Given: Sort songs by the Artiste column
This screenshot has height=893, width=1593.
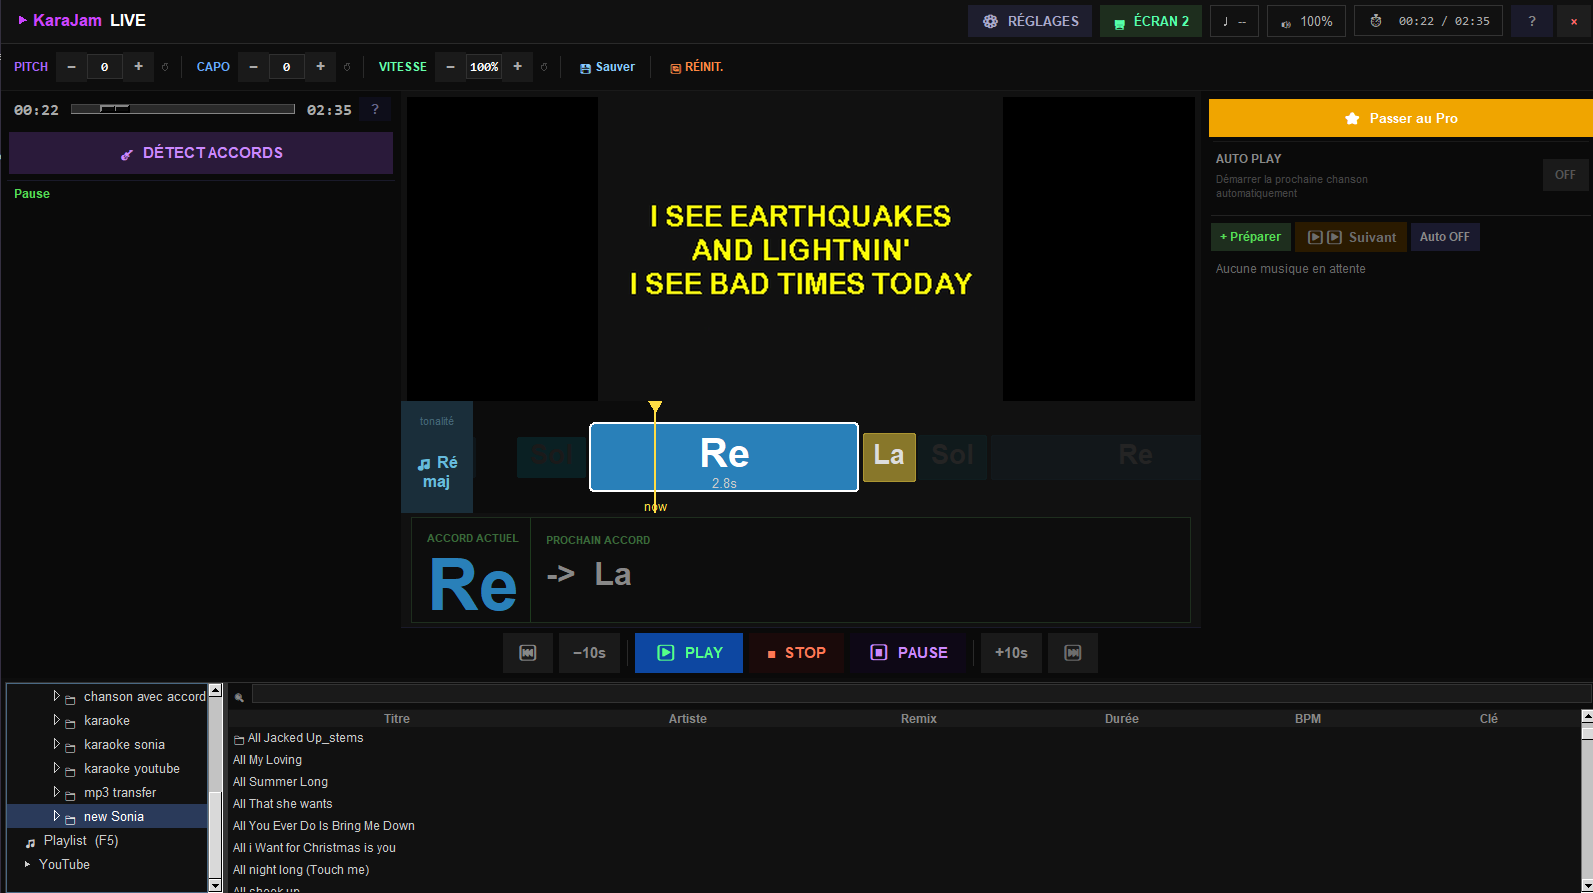Looking at the screenshot, I should (x=688, y=719).
